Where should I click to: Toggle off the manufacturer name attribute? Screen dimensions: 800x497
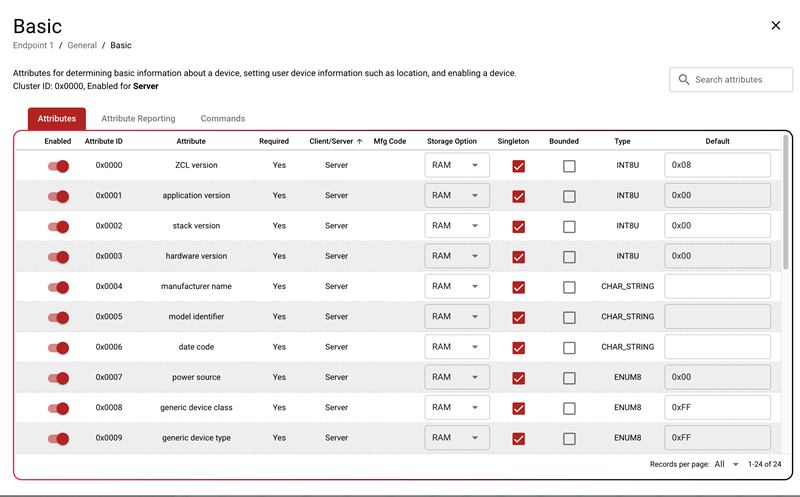[x=58, y=287]
